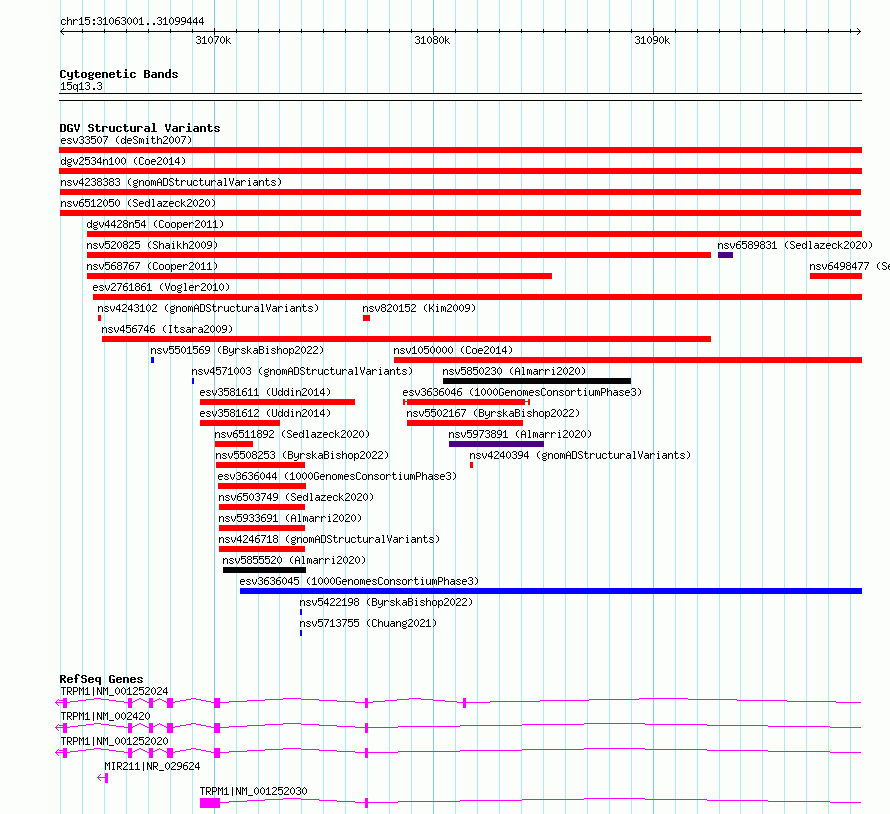Select the esv3581612 (Uddin2014) label
Image resolution: width=890 pixels, height=814 pixels.
tap(265, 413)
